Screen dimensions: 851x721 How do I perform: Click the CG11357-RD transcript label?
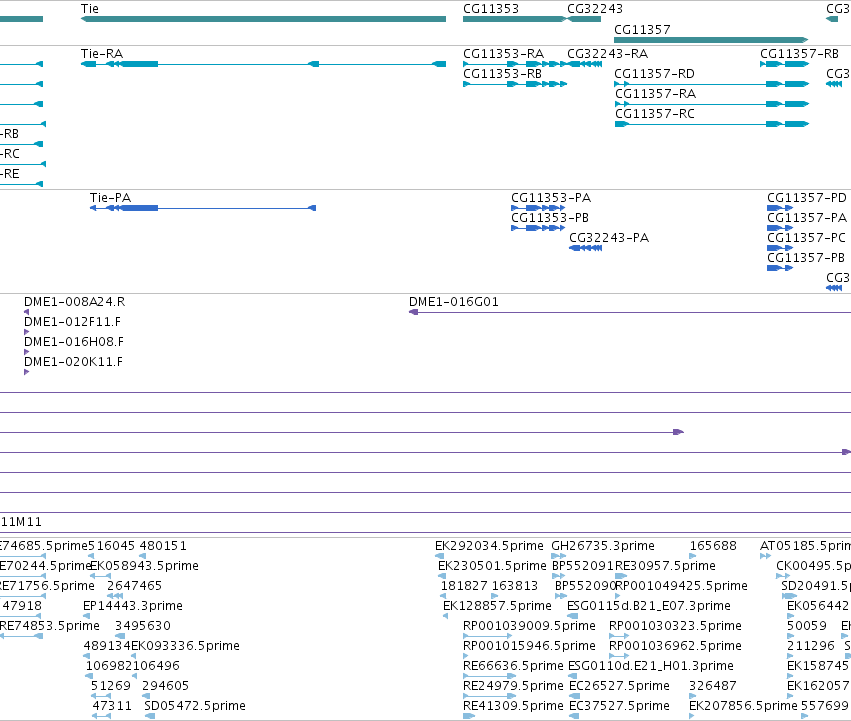tap(655, 74)
